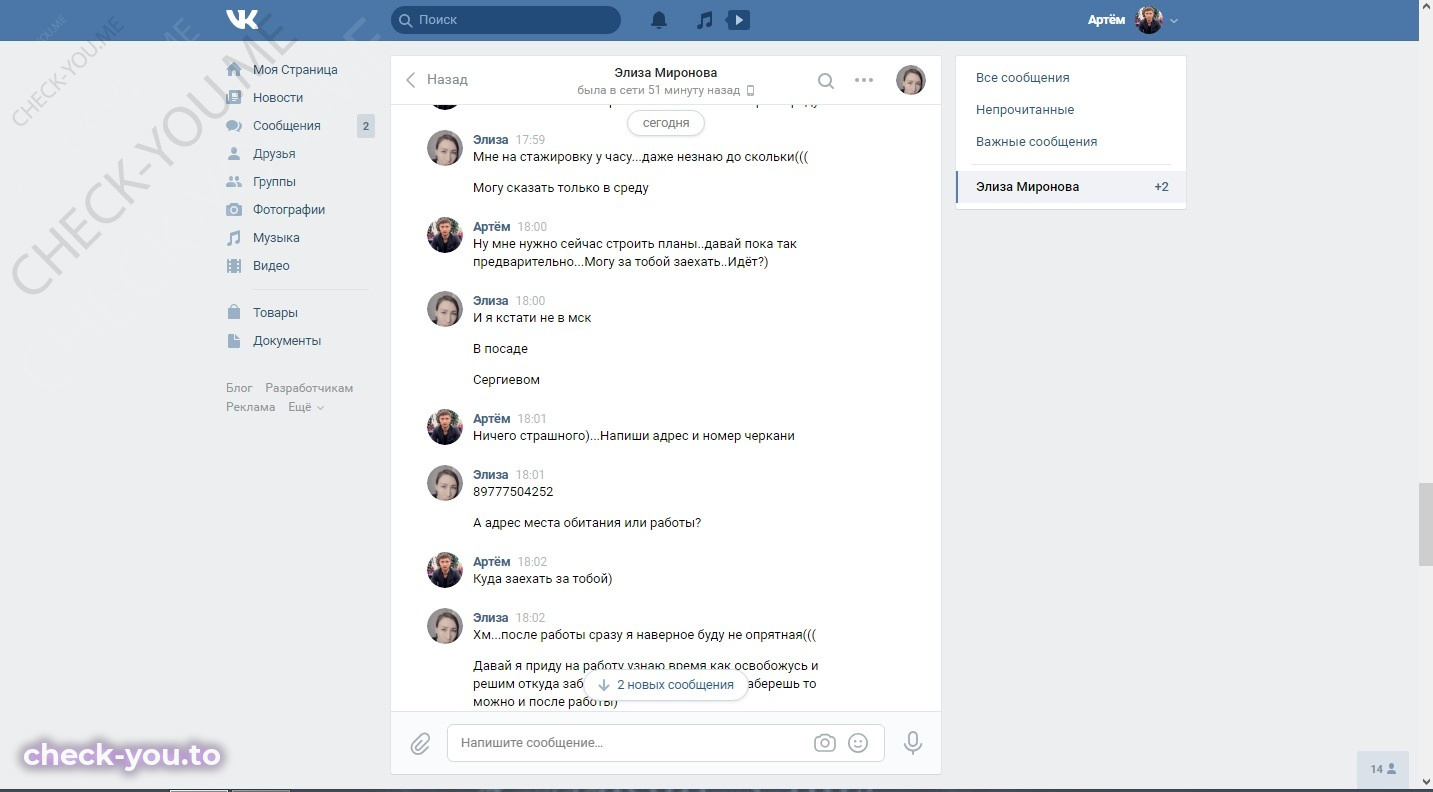The image size is (1433, 792).
Task: Open Друзья in the sidebar
Action: click(274, 154)
